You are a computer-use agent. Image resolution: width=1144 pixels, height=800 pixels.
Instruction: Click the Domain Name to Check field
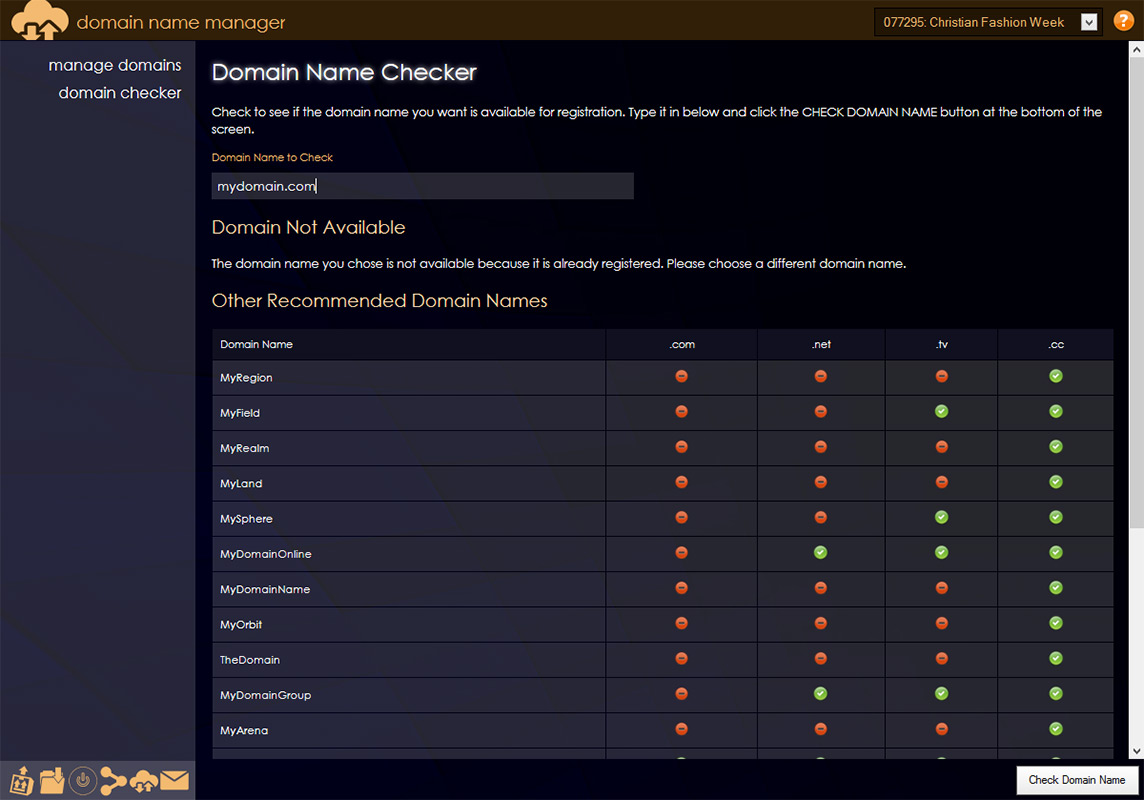pos(422,186)
